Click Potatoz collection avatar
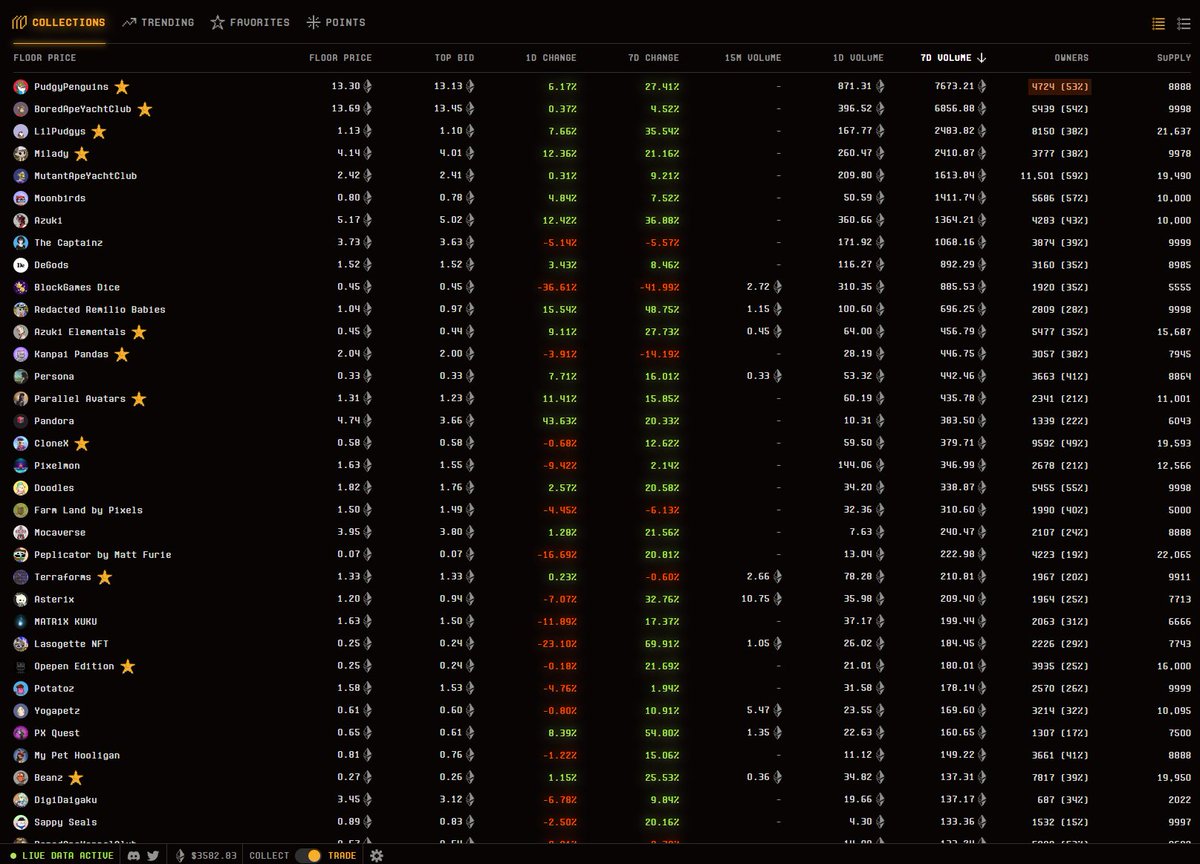The height and width of the screenshot is (864, 1200). (x=21, y=688)
